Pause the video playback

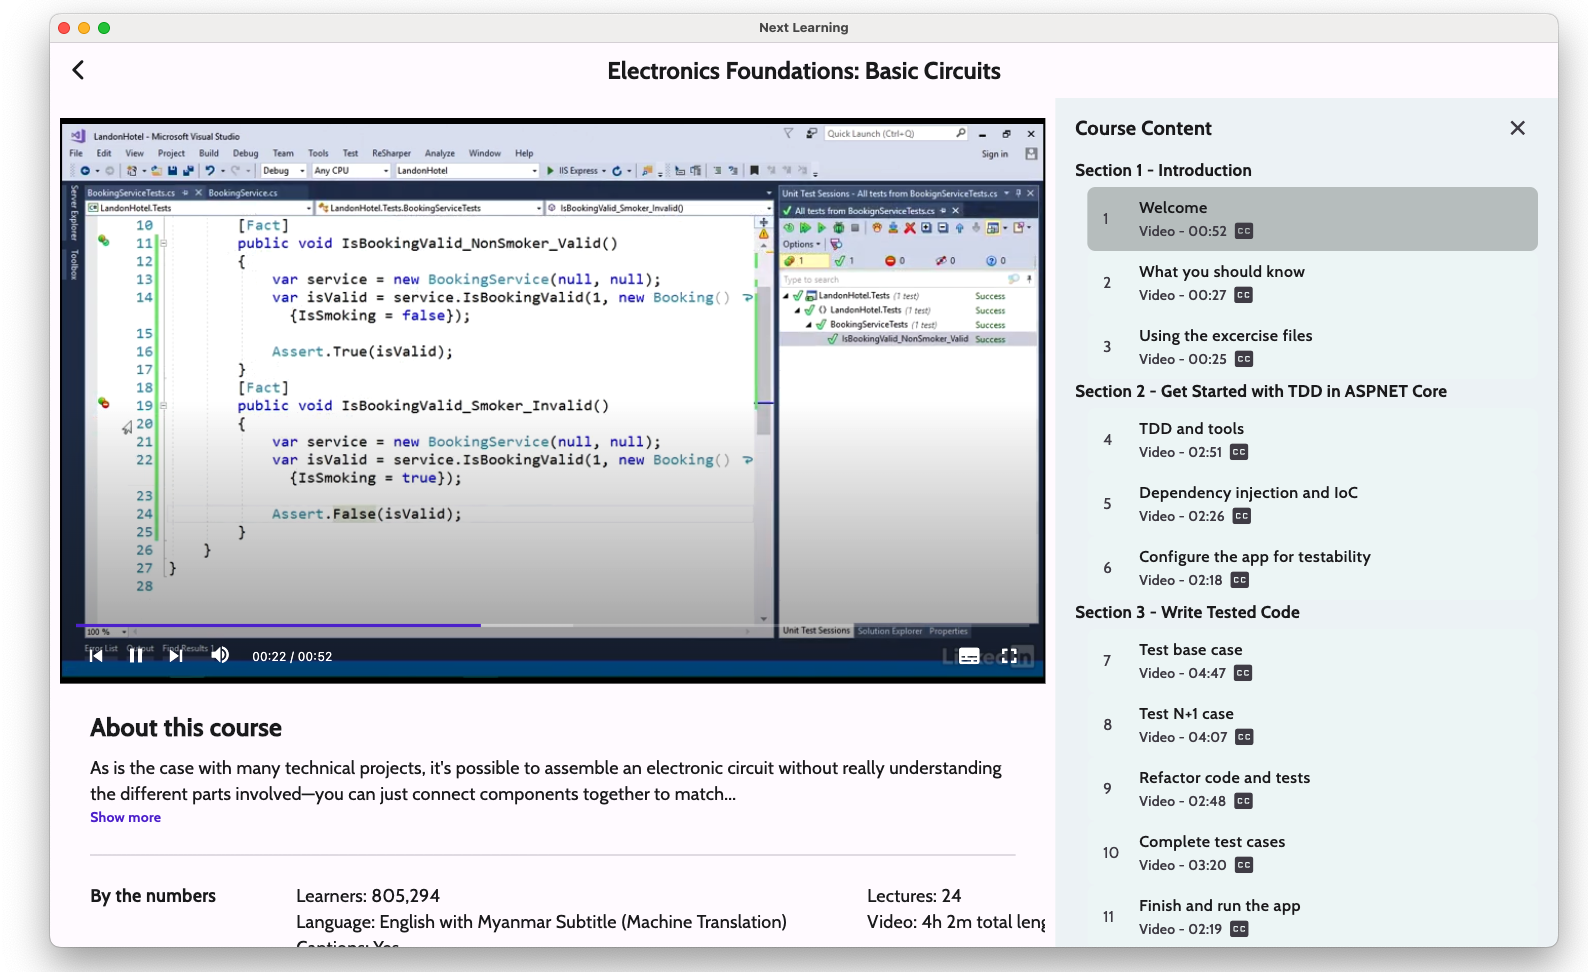136,656
